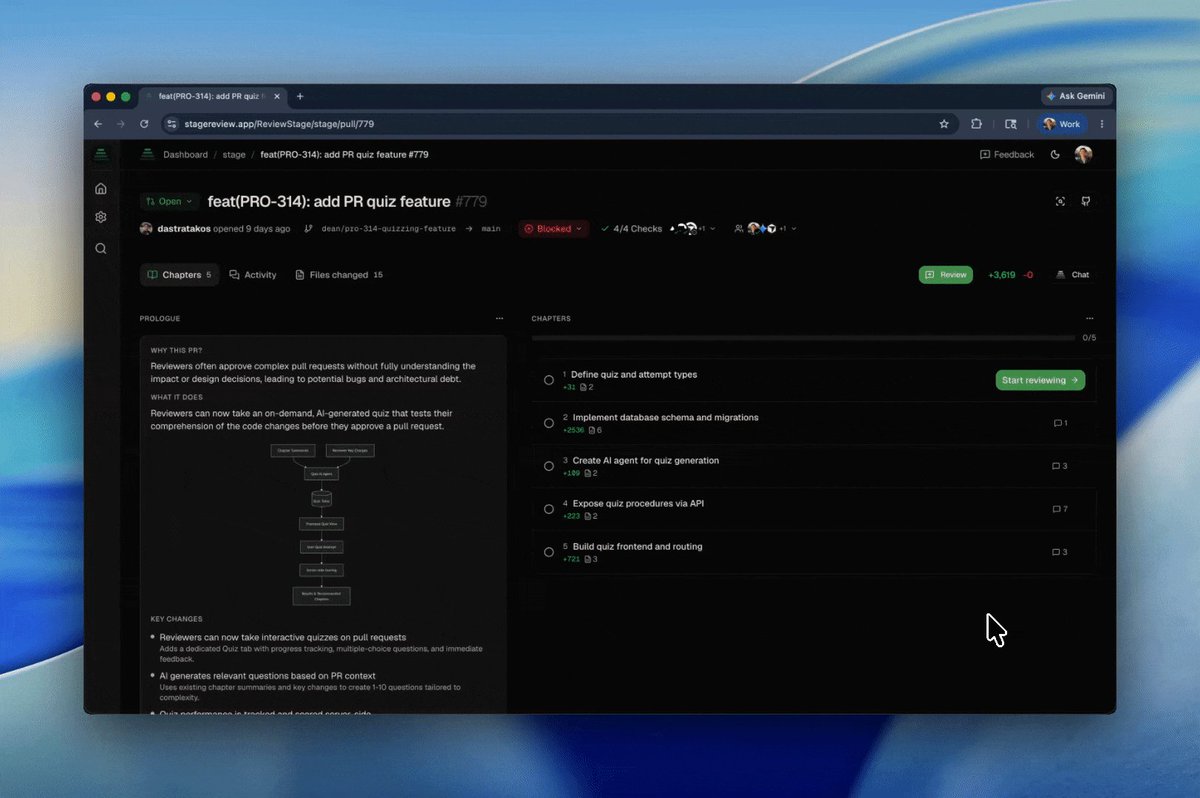Screen dimensions: 1200x798
Task: Reload the page in the browser
Action: [x=145, y=124]
